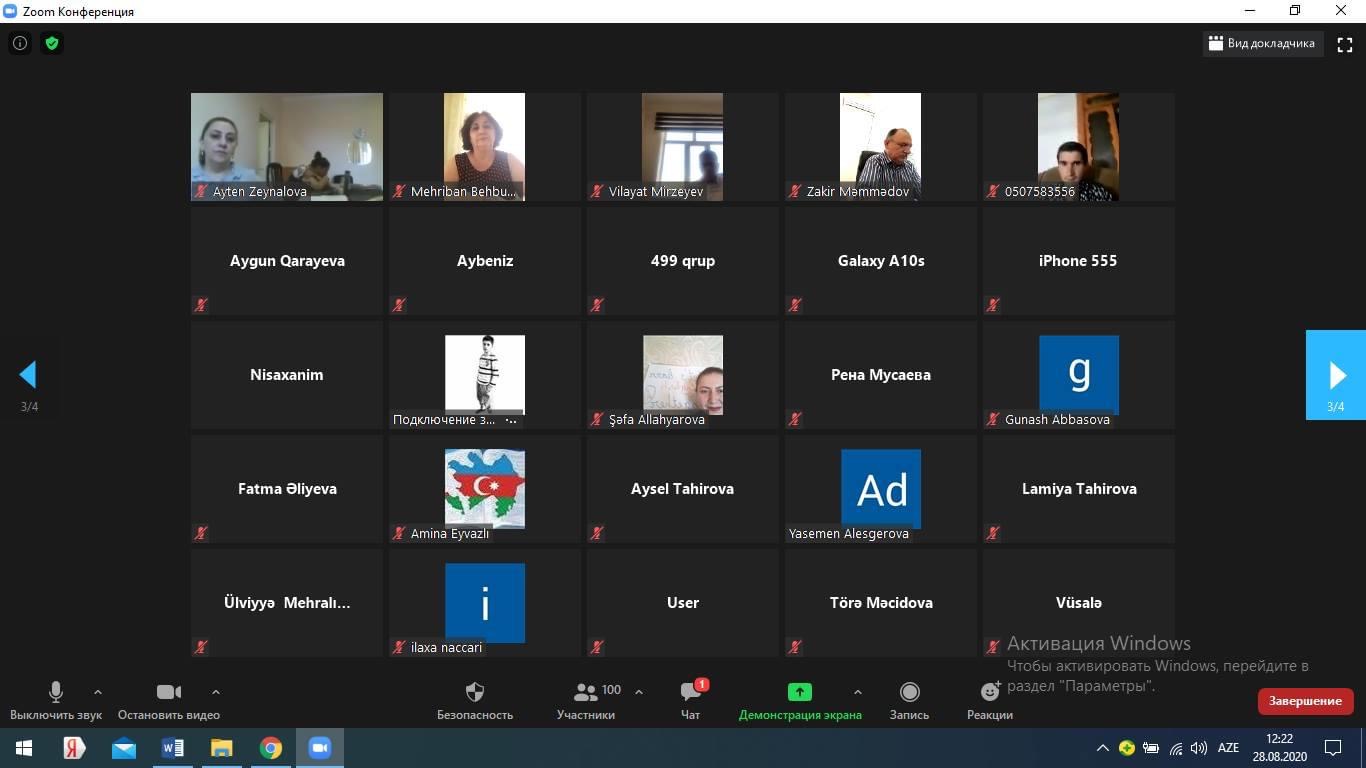Open Word from taskbar
The width and height of the screenshot is (1366, 768).
coord(173,748)
